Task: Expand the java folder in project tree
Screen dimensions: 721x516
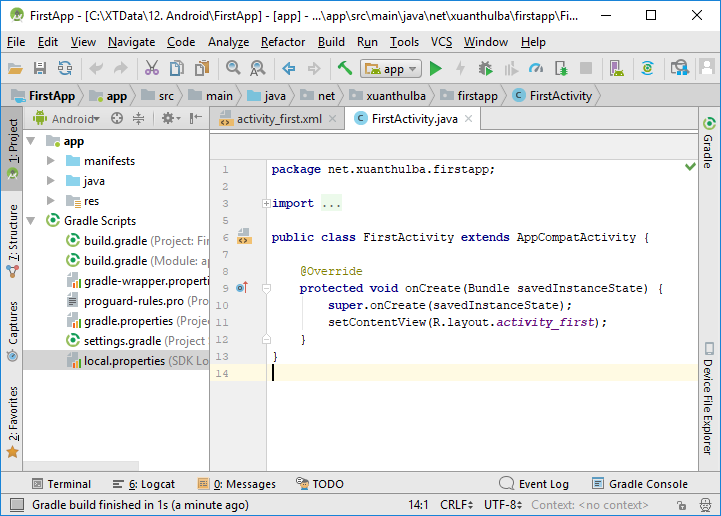Action: [51, 181]
